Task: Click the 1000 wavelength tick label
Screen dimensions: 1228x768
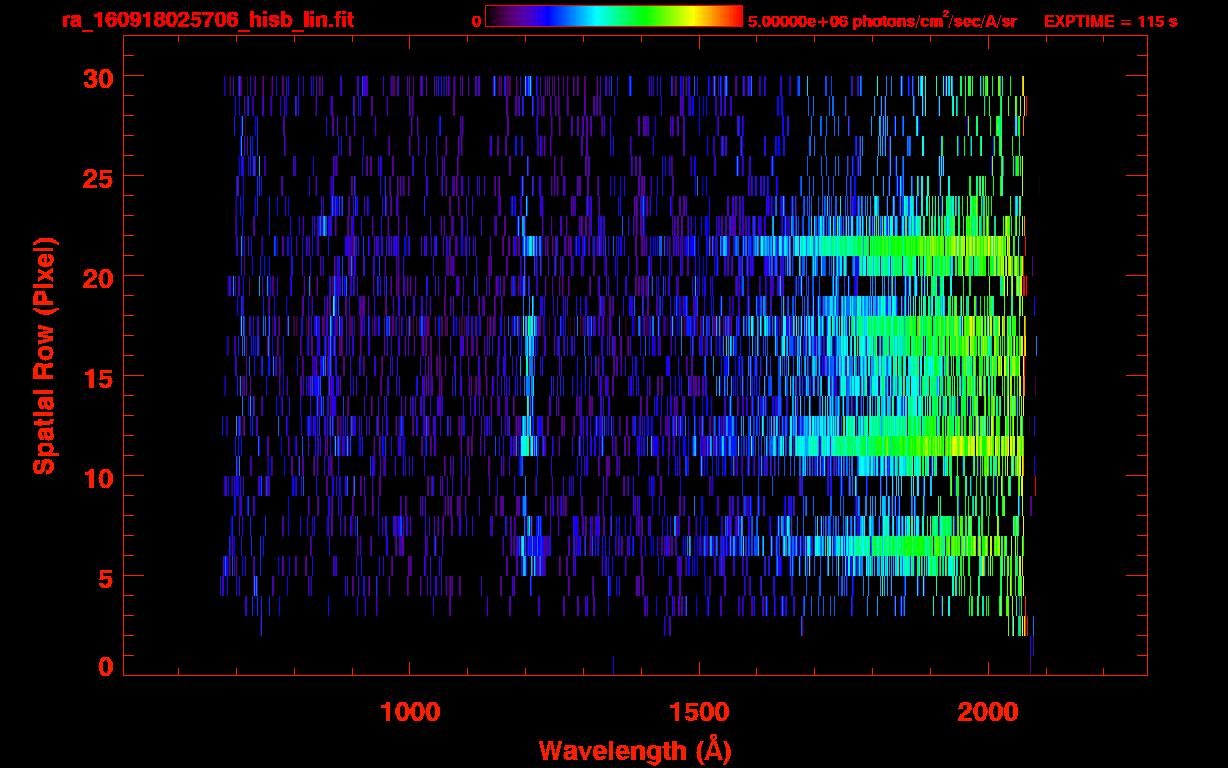Action: click(410, 712)
